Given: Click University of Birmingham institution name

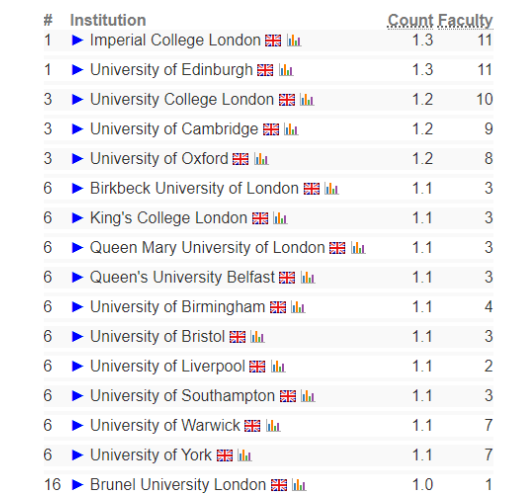Looking at the screenshot, I should point(177,307).
